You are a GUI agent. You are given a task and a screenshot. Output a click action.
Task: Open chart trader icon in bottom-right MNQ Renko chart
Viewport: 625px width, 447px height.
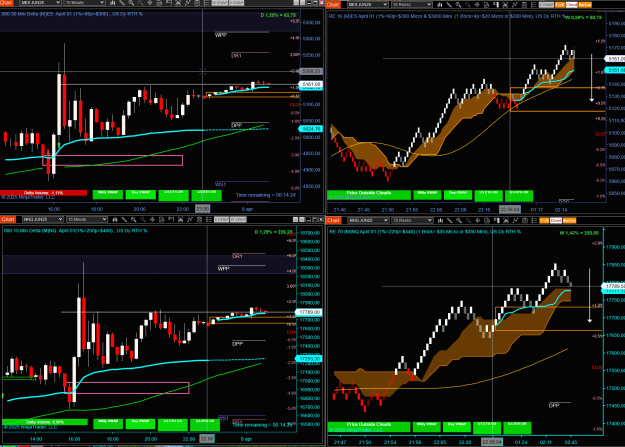497,221
